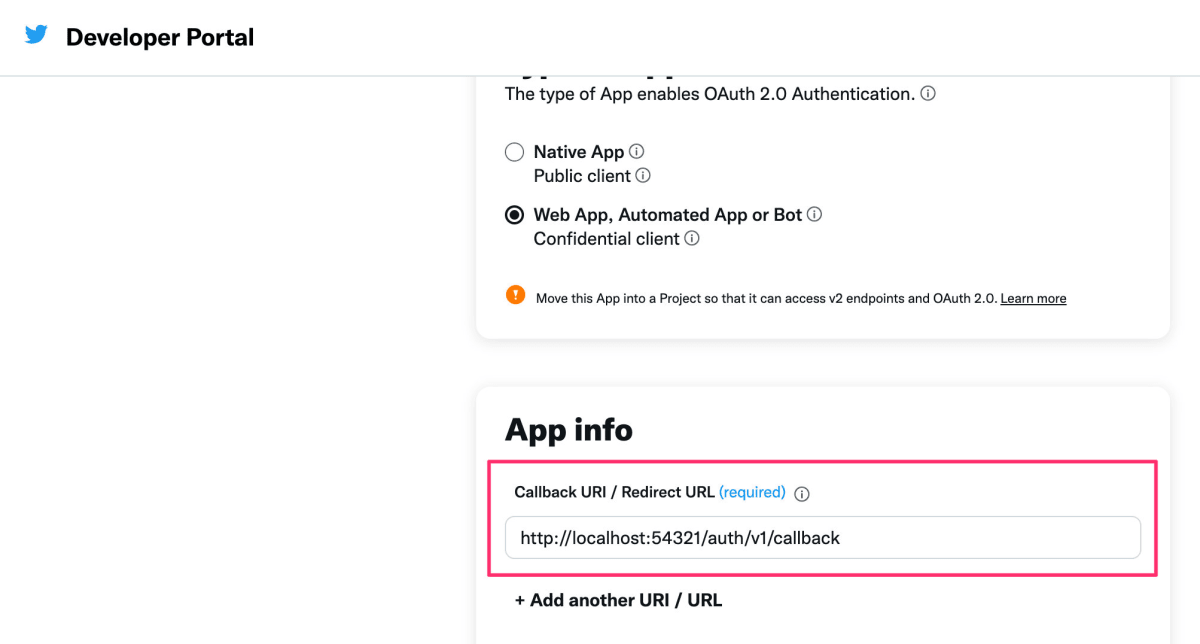1200x644 pixels.
Task: Open info icon beside OAuth 2.0 Authentication
Action: click(x=928, y=94)
